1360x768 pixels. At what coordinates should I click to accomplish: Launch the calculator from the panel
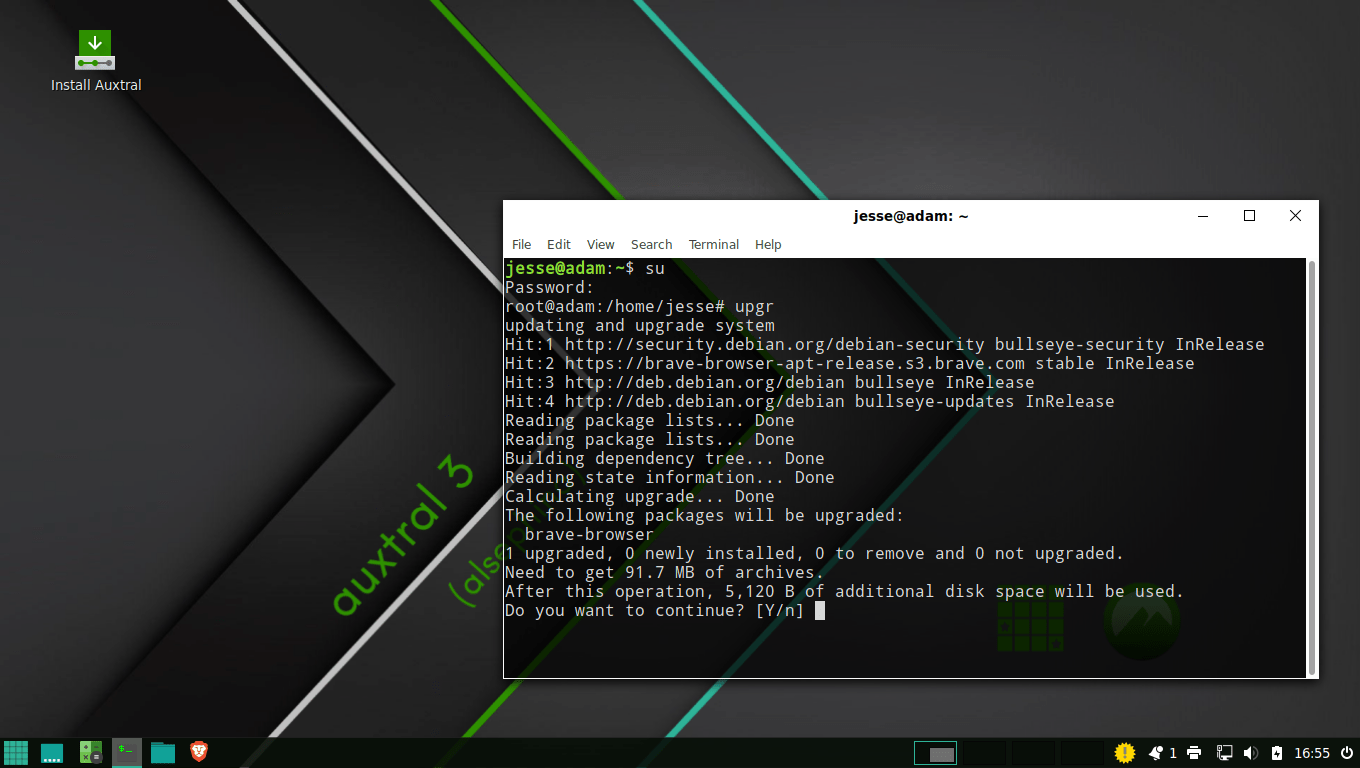90,753
